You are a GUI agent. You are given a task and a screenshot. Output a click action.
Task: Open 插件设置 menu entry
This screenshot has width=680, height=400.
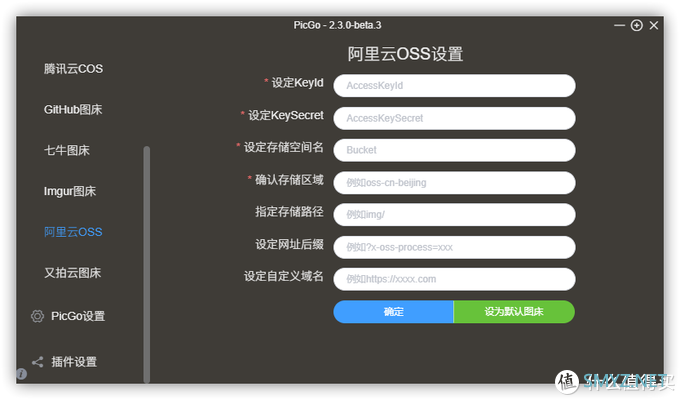pos(74,361)
